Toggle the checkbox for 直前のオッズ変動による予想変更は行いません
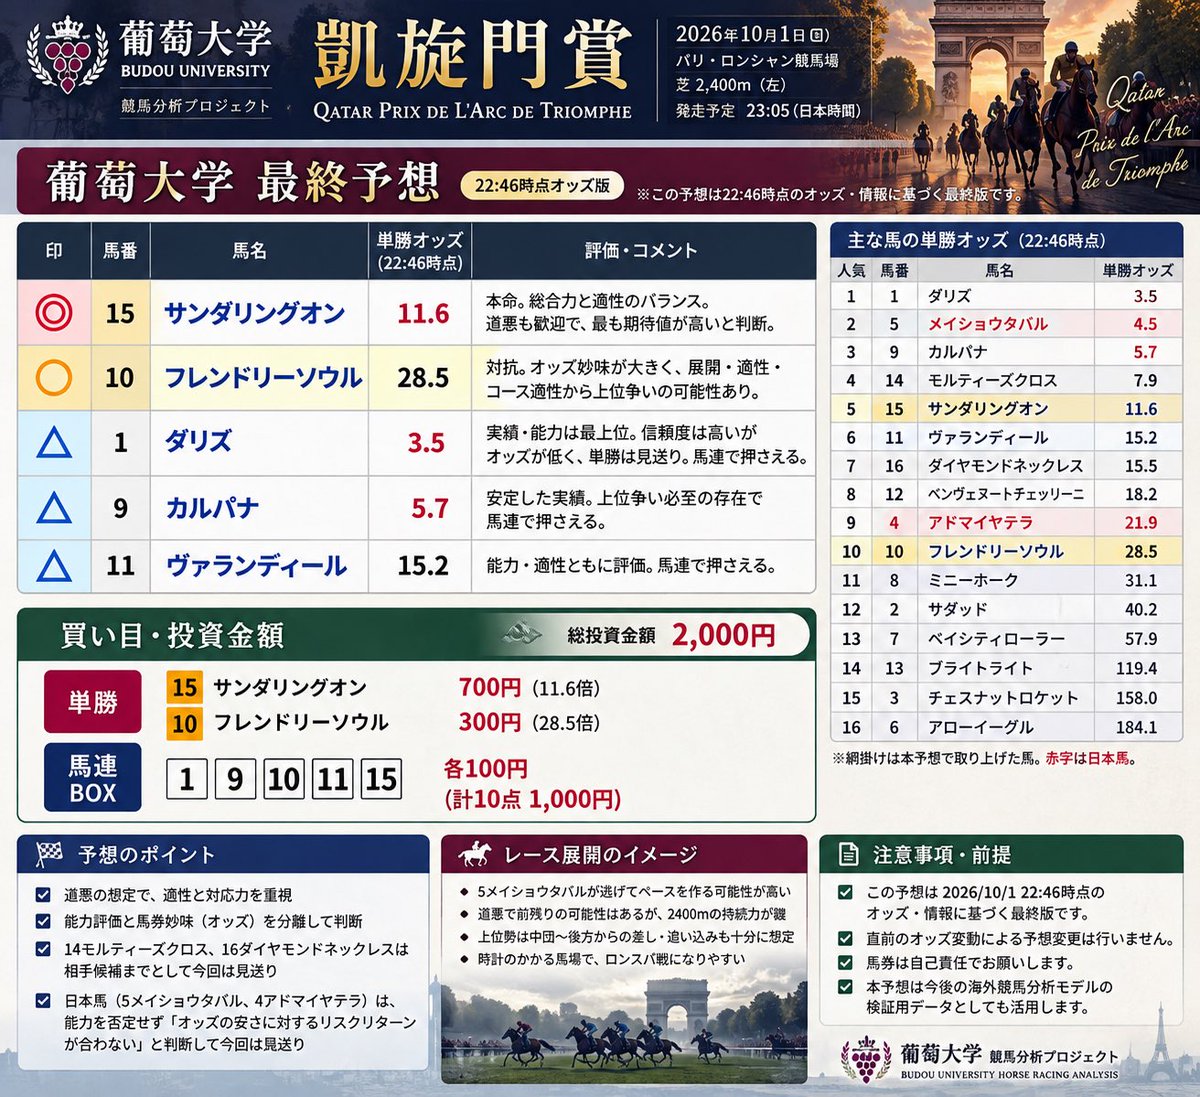1200x1097 pixels. click(846, 938)
